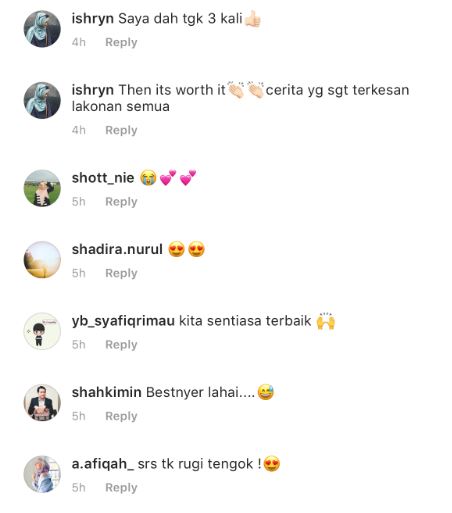
Task: Open username link yb_syafiqrimau
Action: click(x=123, y=321)
